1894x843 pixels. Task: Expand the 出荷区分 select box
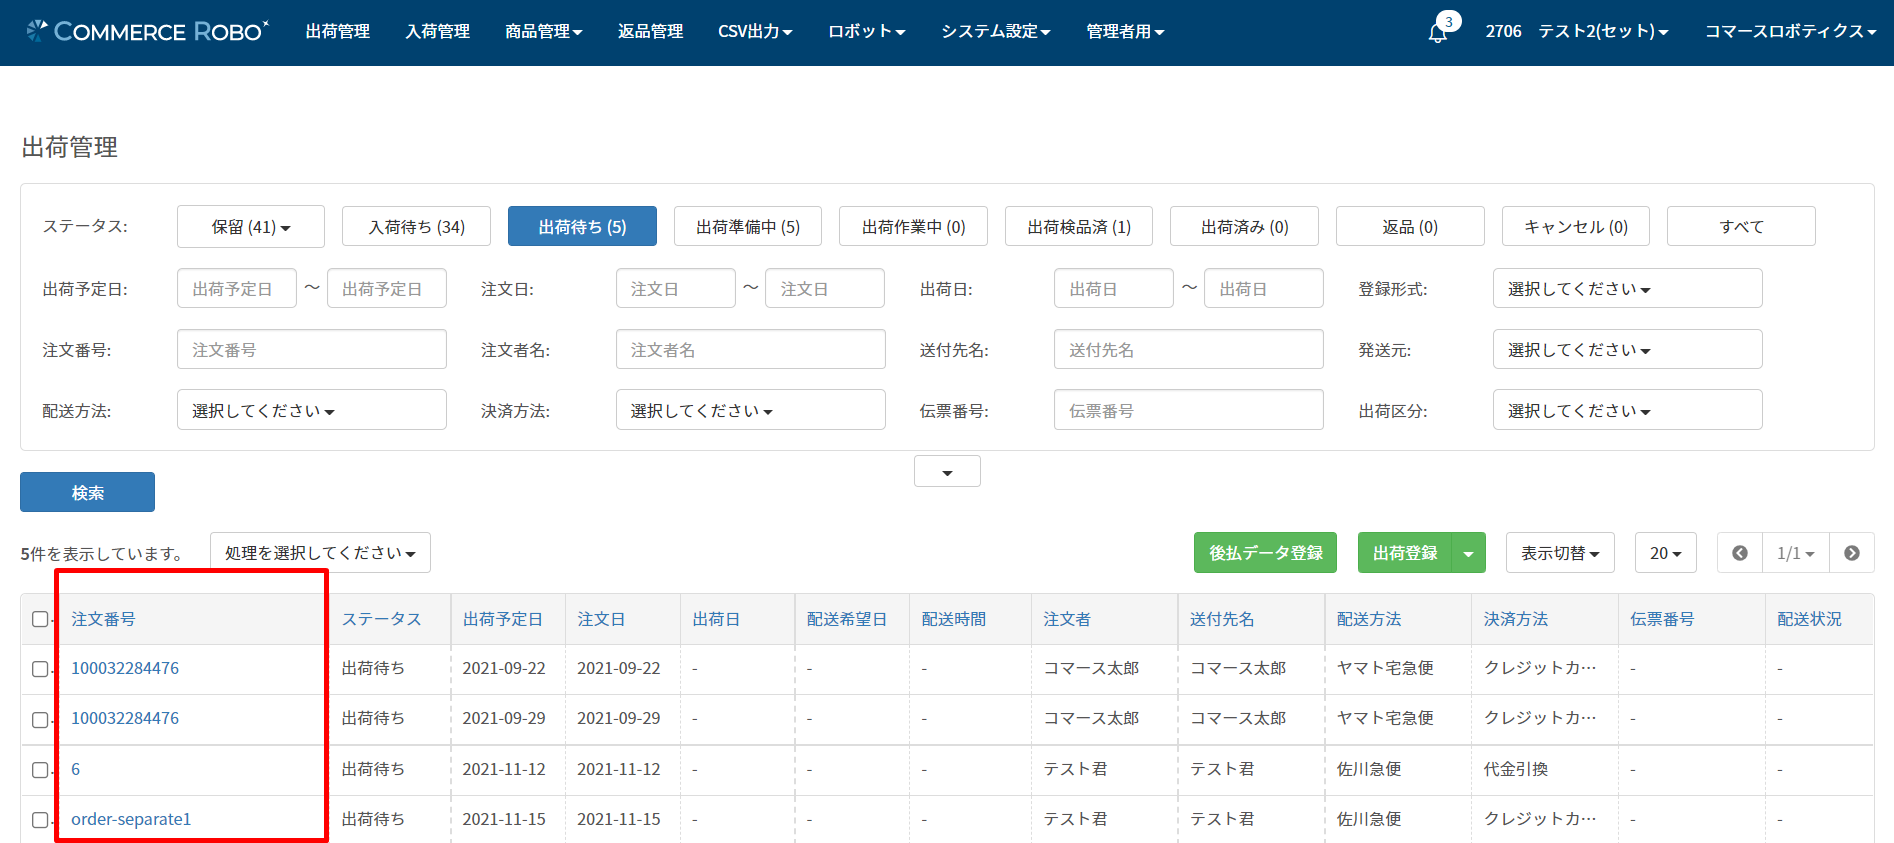pos(1627,410)
